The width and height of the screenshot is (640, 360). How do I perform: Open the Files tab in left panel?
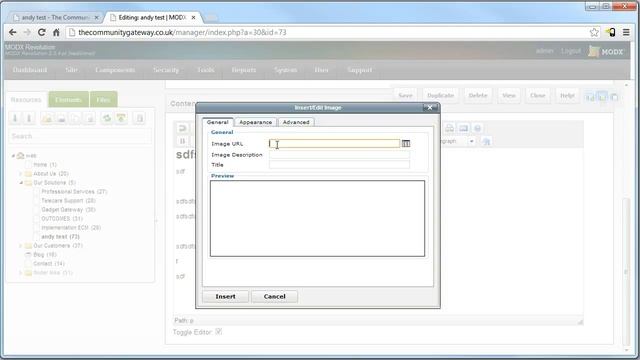coord(103,100)
